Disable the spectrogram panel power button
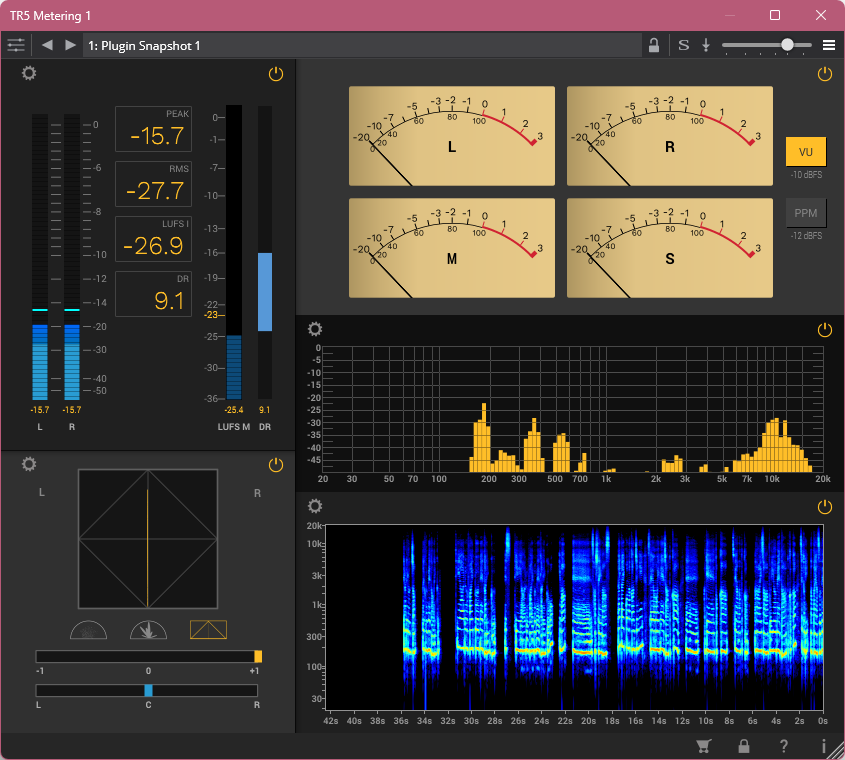Screen dimensions: 845x760 pyautogui.click(x=824, y=506)
